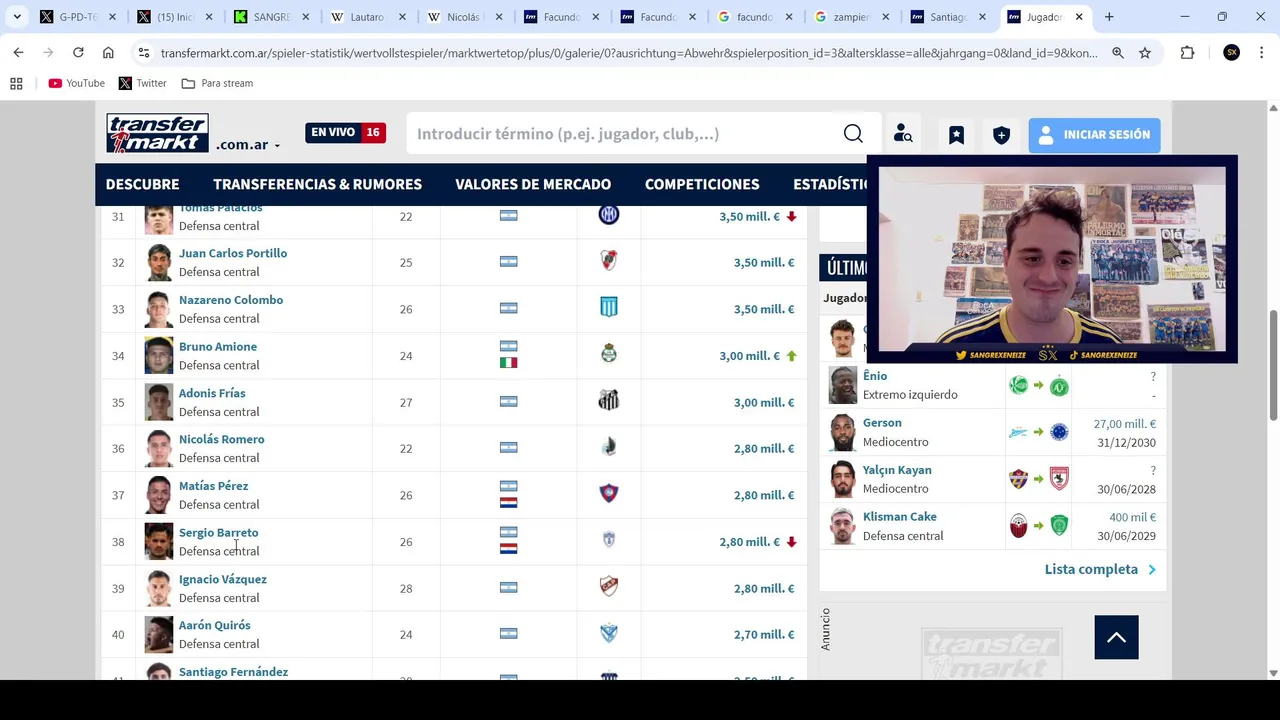Open Para stream bookmarks folder
Viewport: 1280px width, 720px height.
pos(217,83)
